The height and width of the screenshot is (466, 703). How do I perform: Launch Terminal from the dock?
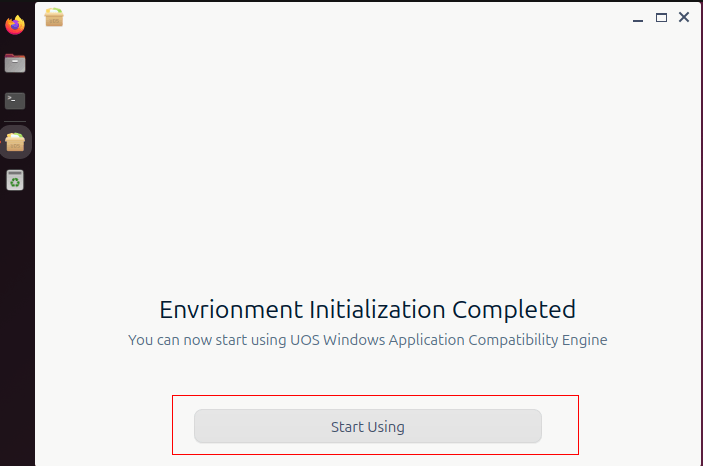15,101
